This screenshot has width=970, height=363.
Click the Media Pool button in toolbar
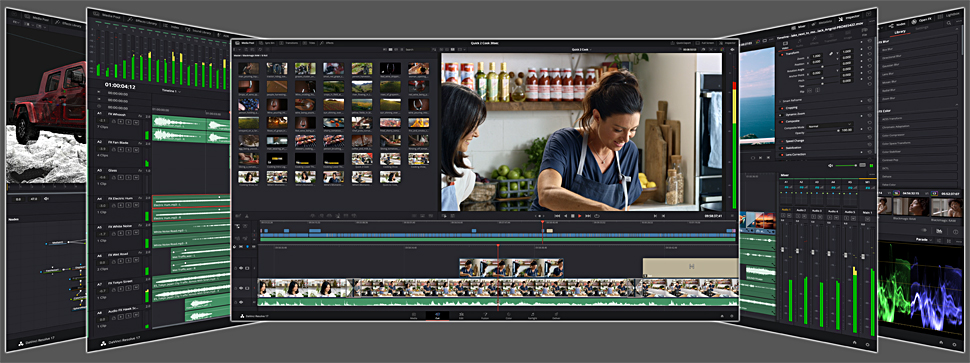pos(247,43)
